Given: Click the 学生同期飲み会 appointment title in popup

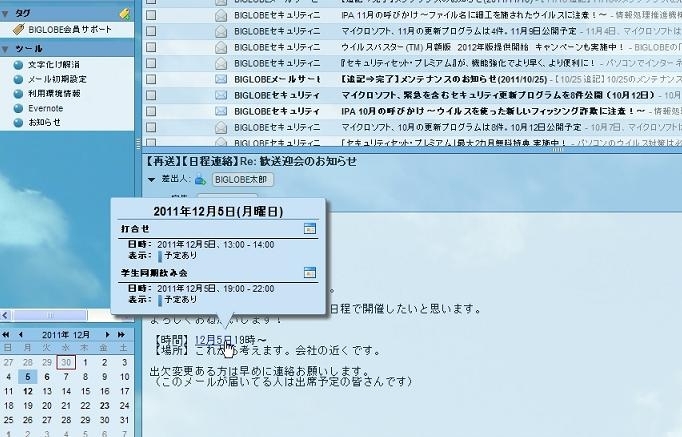Looking at the screenshot, I should 154,273.
